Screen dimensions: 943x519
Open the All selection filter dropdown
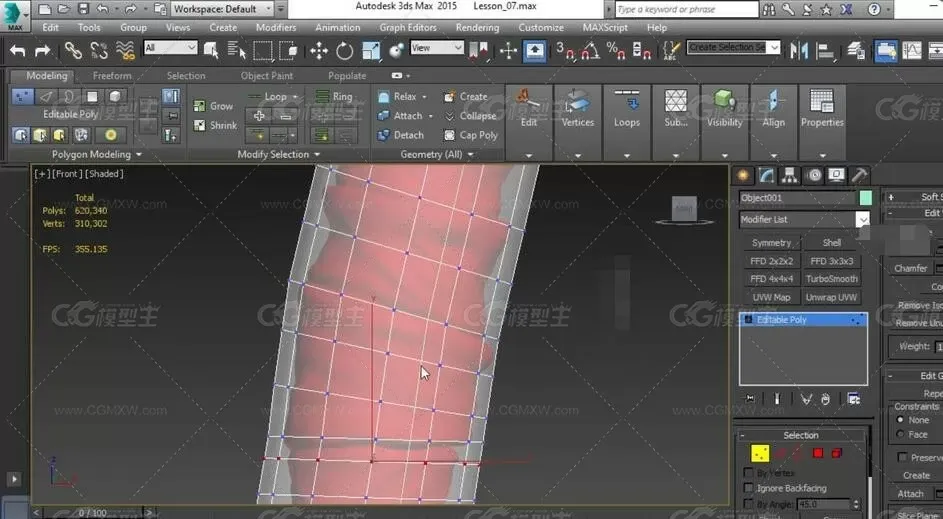click(170, 48)
